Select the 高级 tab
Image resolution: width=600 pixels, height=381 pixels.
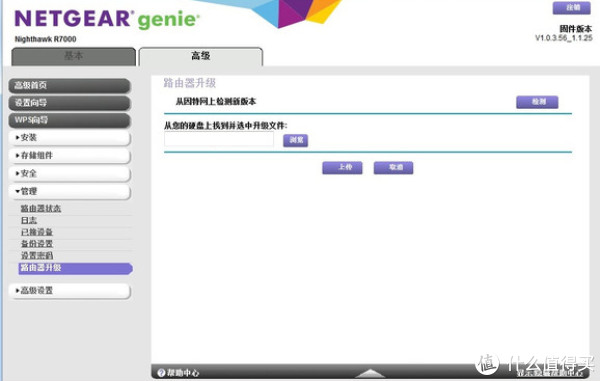[x=201, y=57]
